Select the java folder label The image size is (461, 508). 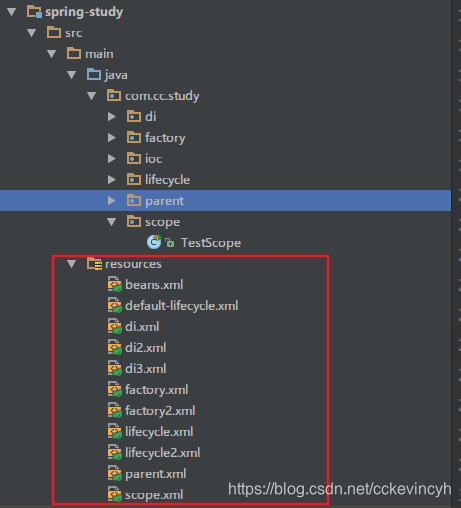116,75
